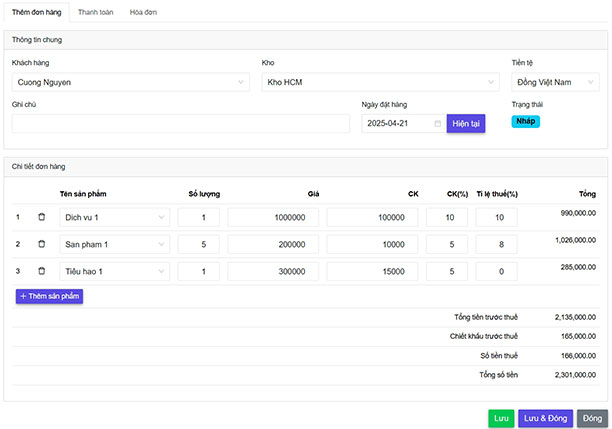This screenshot has width=612, height=429.
Task: Expand the Kho HCM warehouse dropdown
Action: coord(381,82)
